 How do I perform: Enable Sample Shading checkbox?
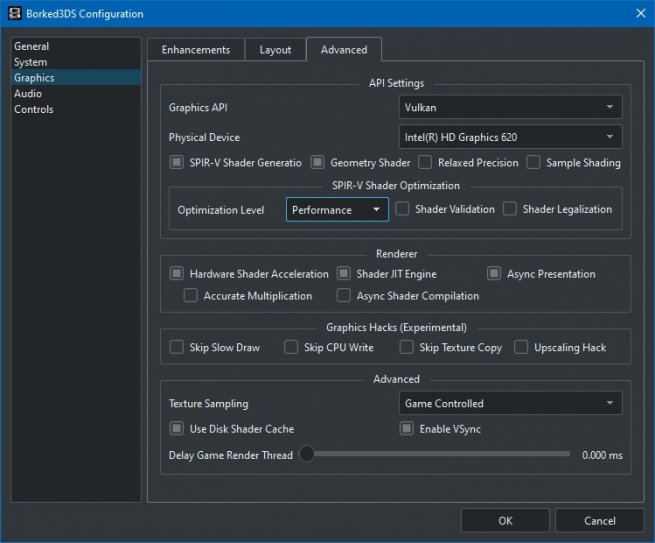(533, 162)
